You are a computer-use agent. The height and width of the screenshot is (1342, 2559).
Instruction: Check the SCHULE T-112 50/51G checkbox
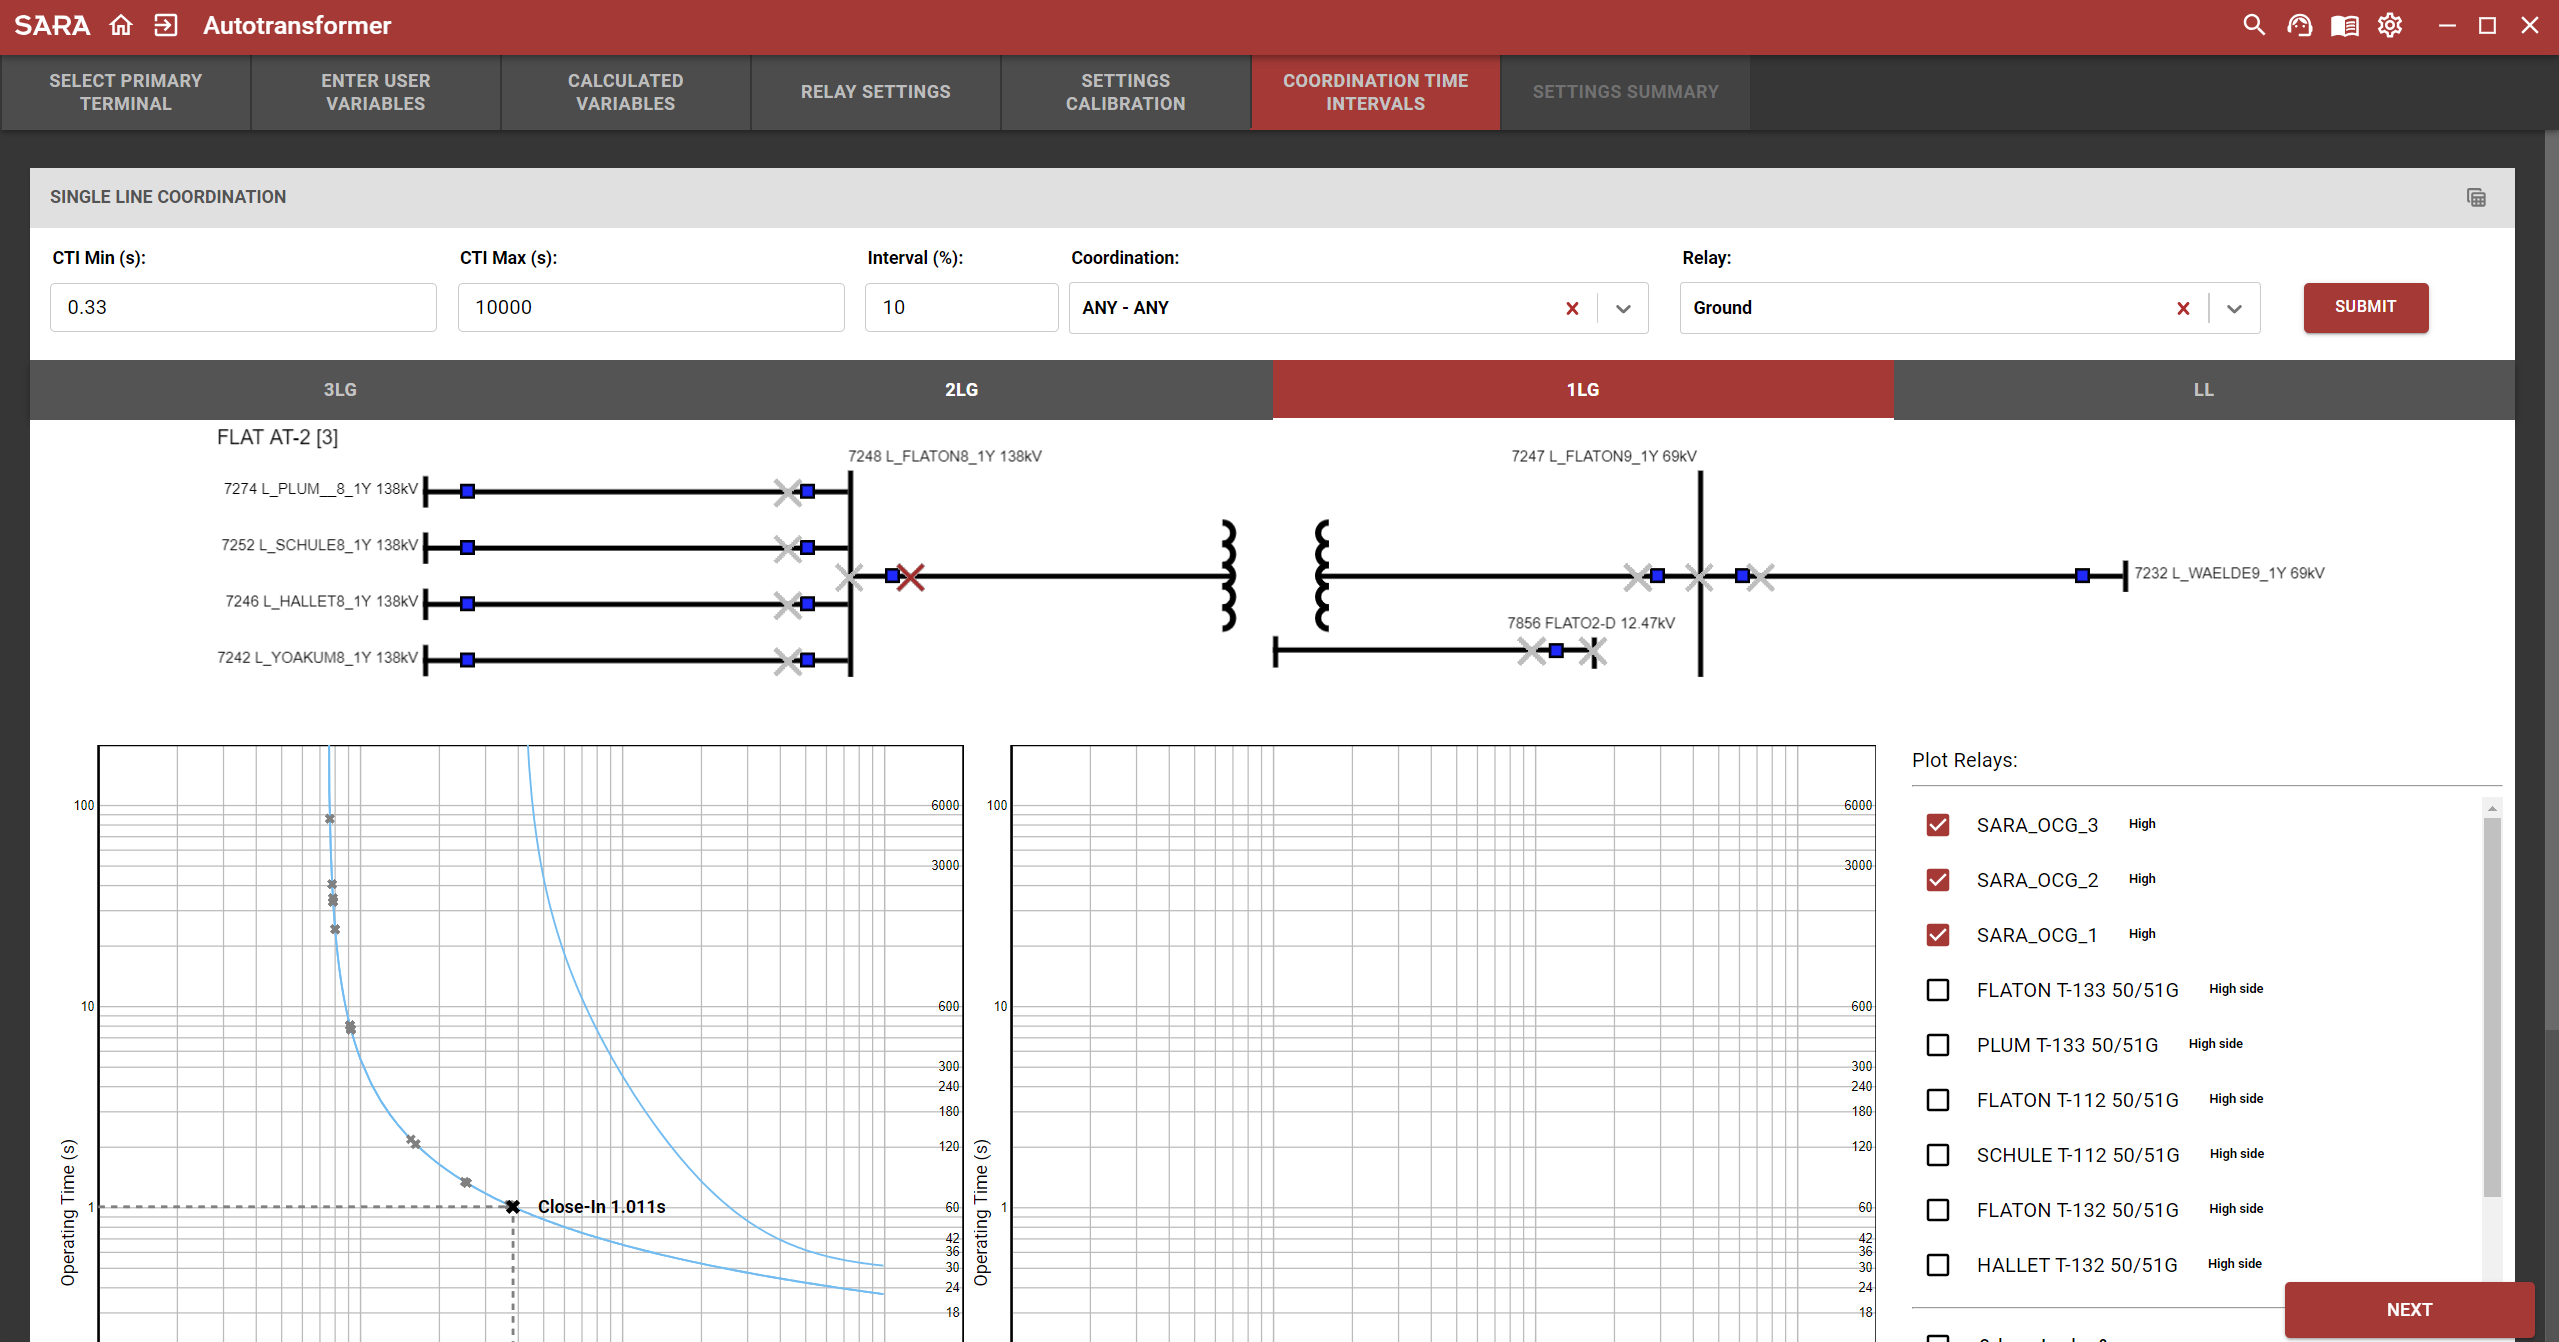pyautogui.click(x=1938, y=1155)
